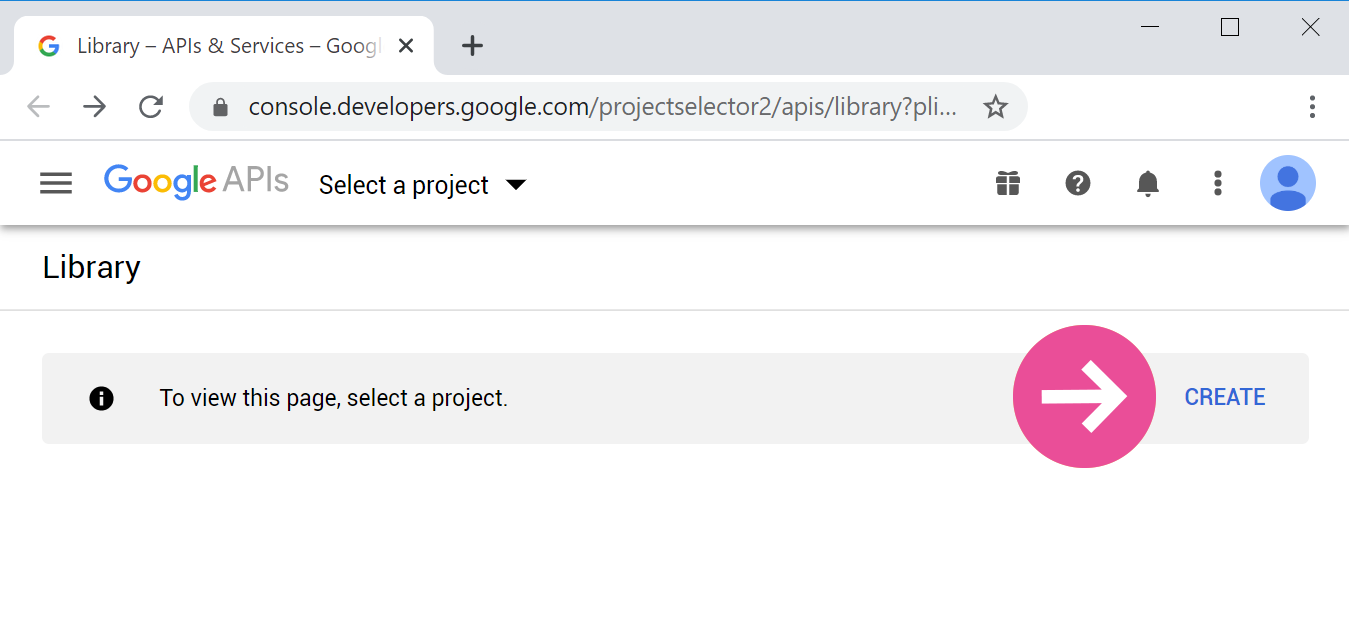Minimize the Chrome window

1150,28
